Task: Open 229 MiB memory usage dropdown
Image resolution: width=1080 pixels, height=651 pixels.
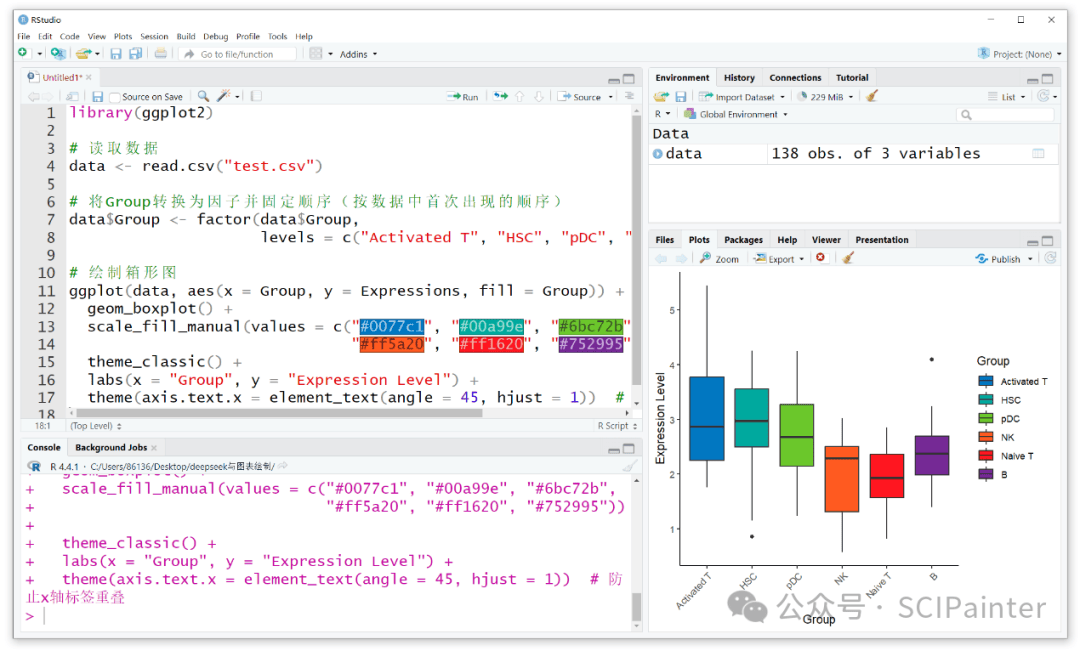Action: [825, 97]
